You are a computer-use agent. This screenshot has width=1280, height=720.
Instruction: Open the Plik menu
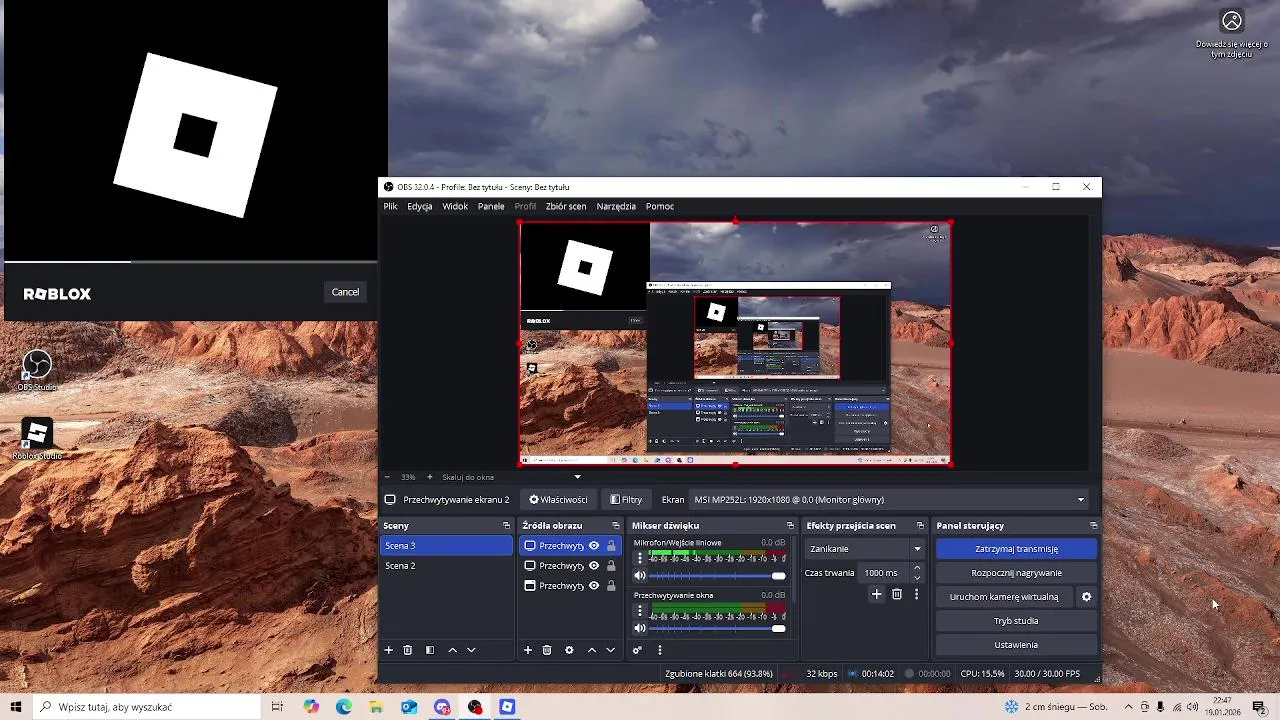pos(390,206)
